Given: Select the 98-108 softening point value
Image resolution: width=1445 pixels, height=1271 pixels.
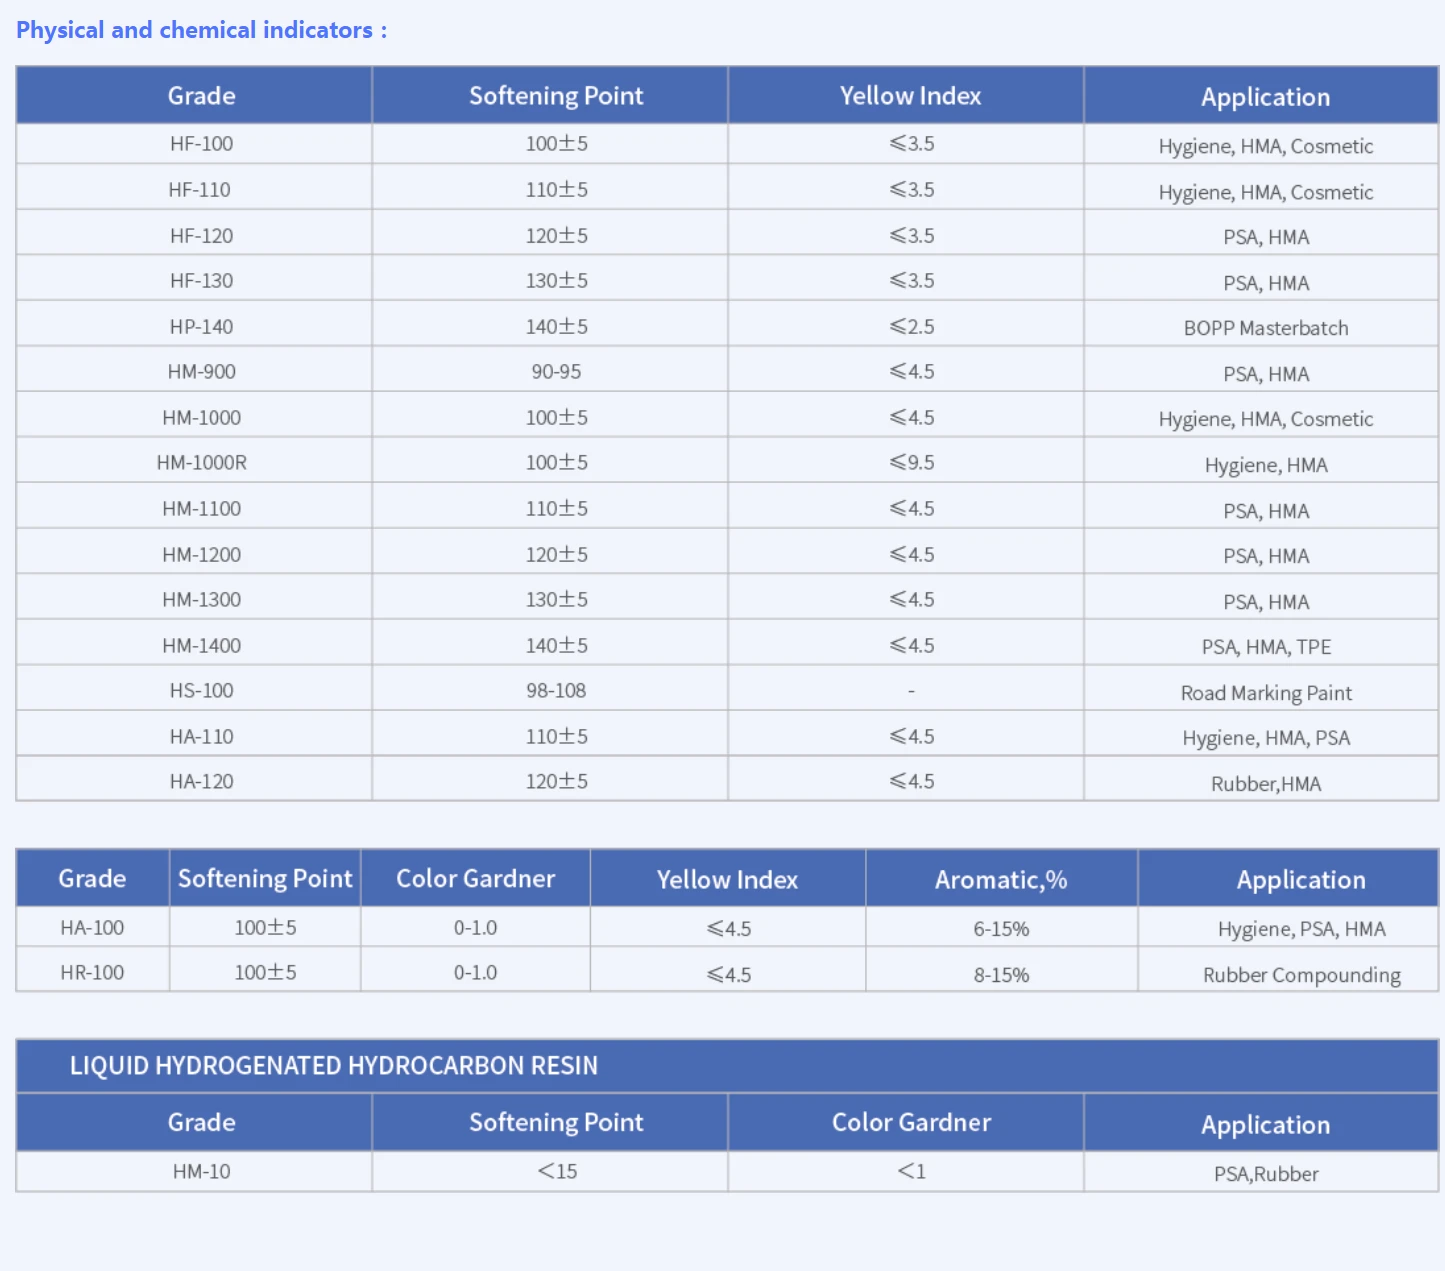Looking at the screenshot, I should (x=556, y=691).
